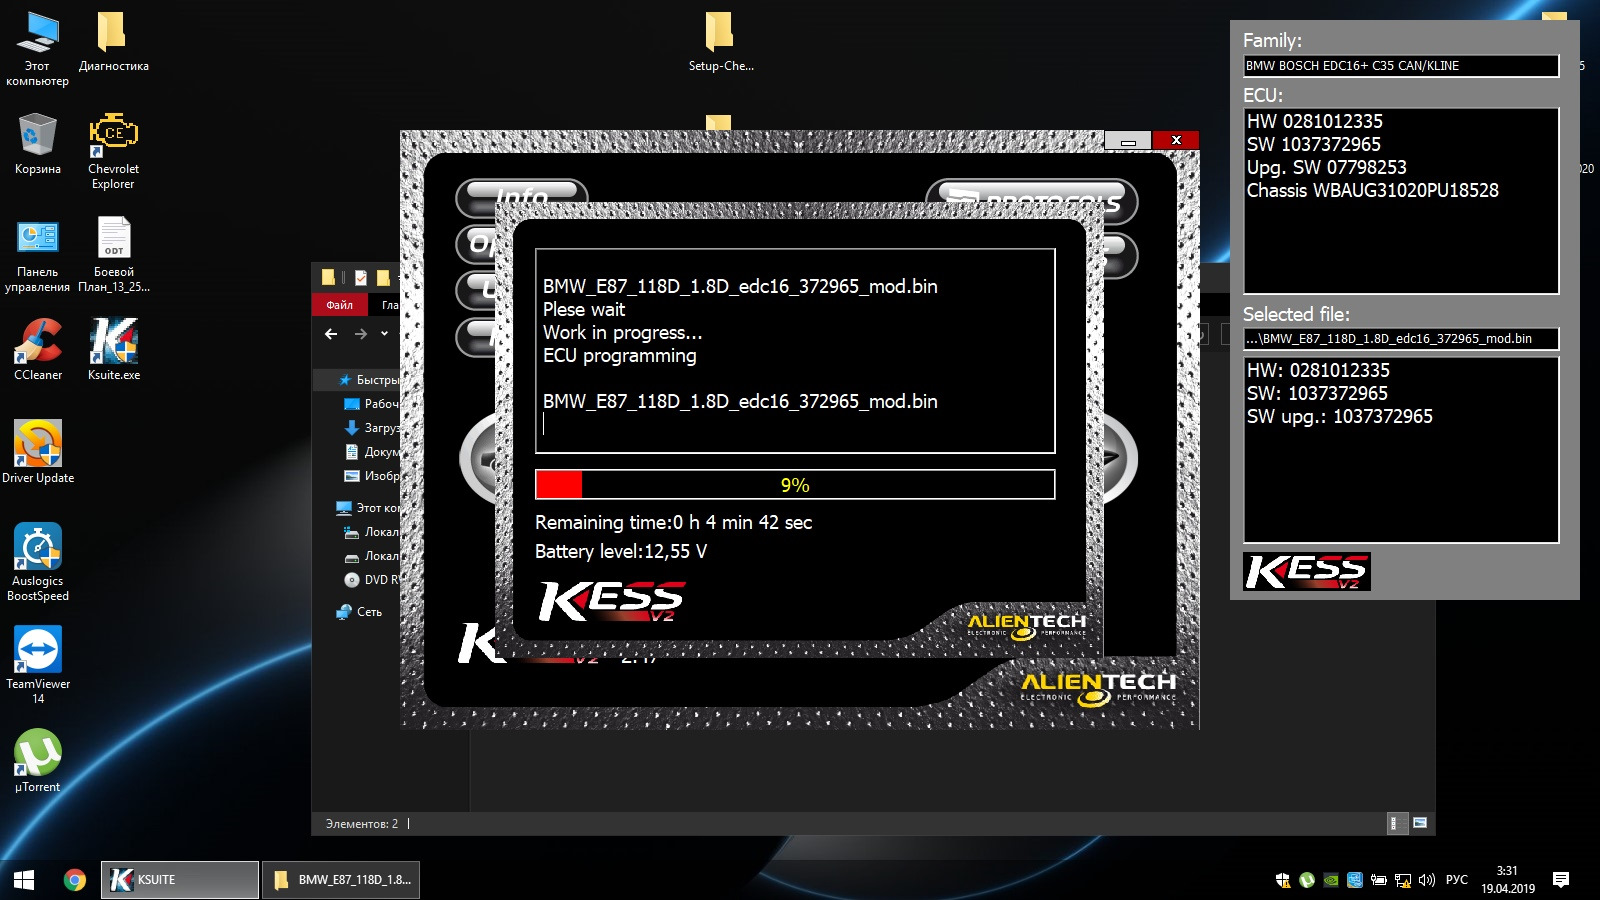The width and height of the screenshot is (1600, 900).
Task: Open the Диагностика desktop folder
Action: coord(113,42)
